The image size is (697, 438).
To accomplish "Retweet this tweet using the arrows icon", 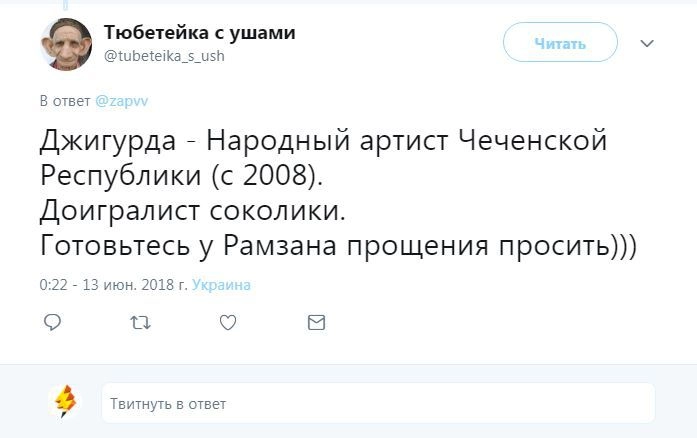I will (141, 322).
